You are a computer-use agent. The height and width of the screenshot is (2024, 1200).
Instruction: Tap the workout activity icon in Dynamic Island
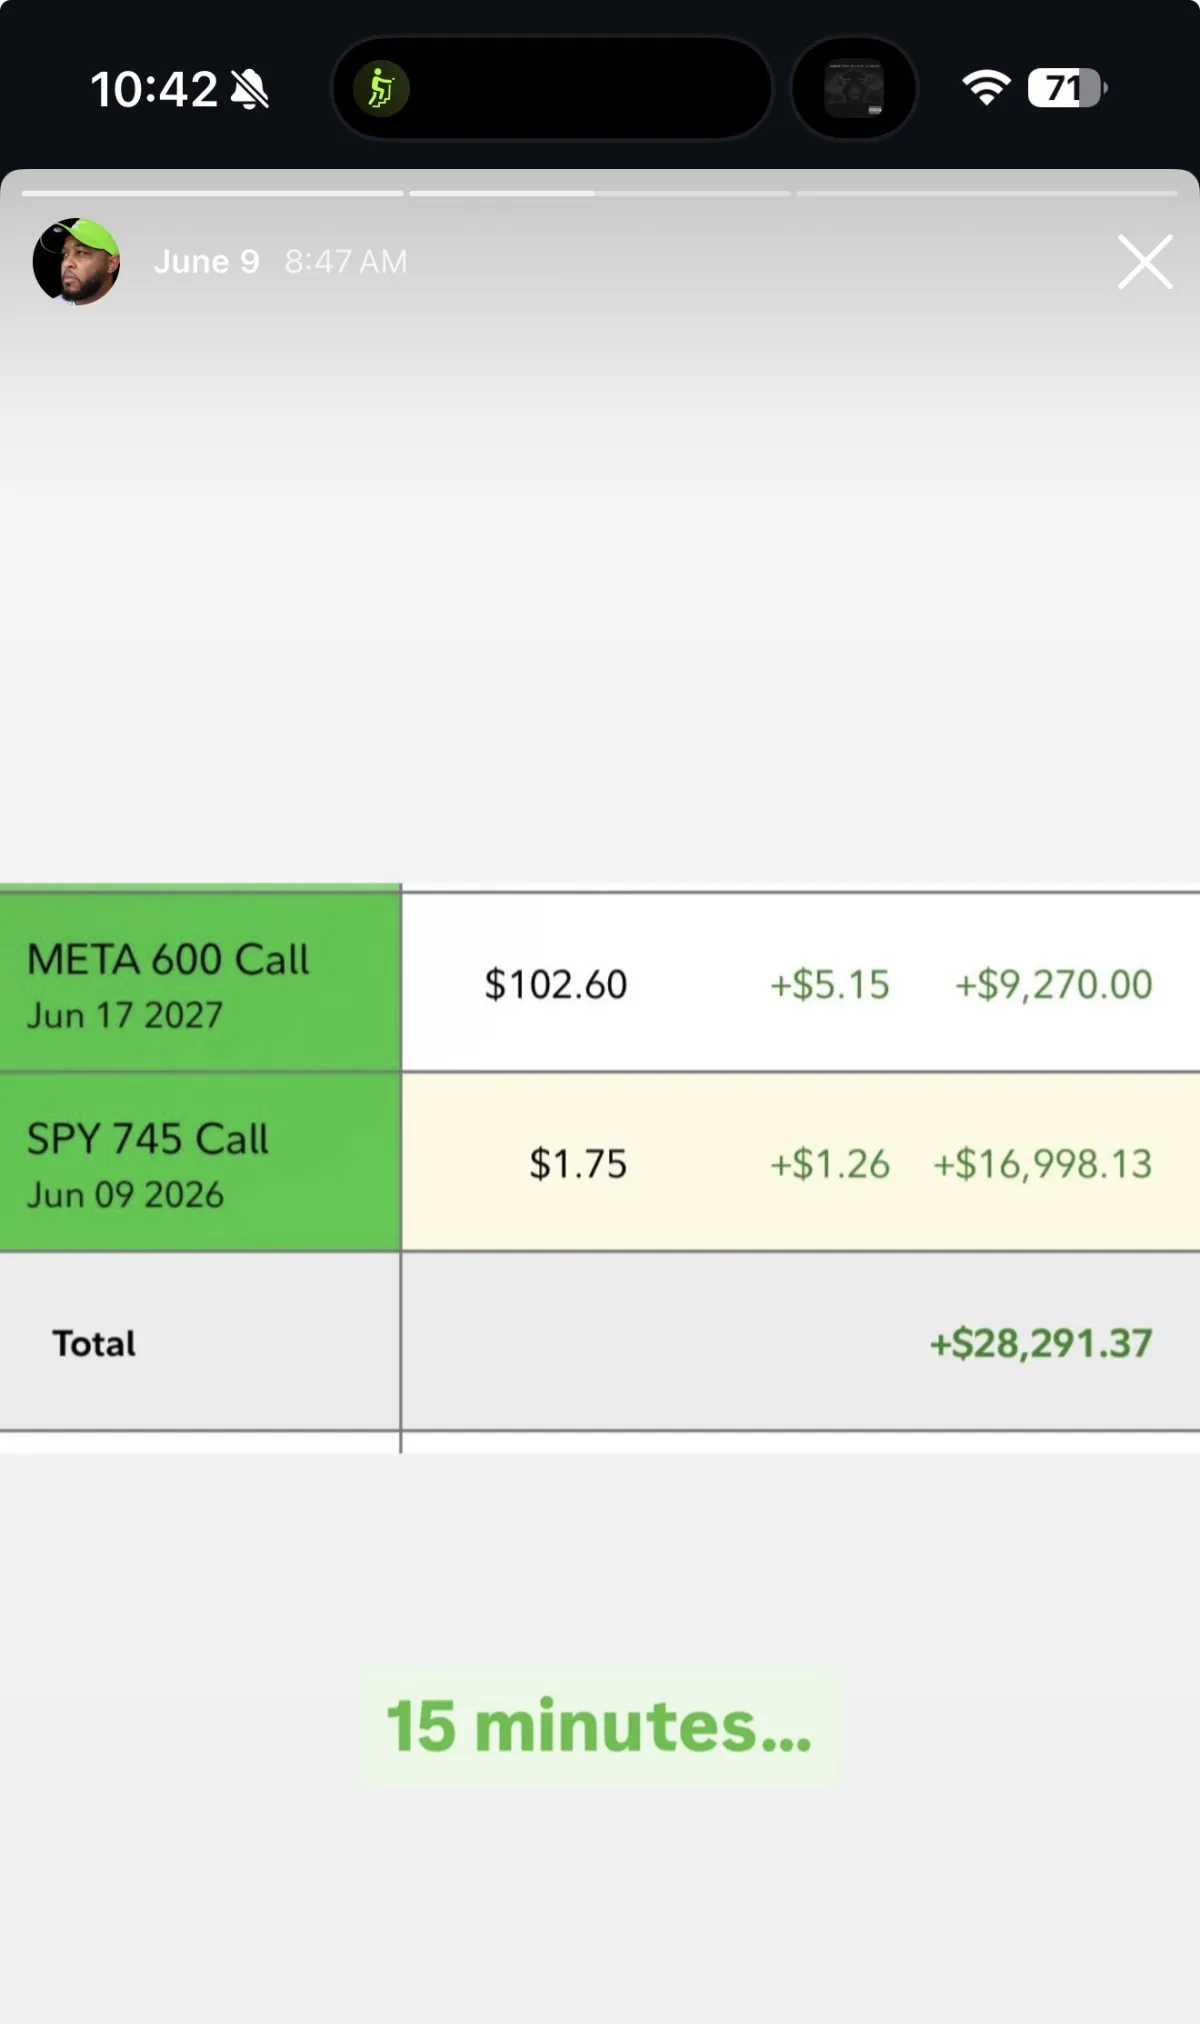pyautogui.click(x=381, y=88)
